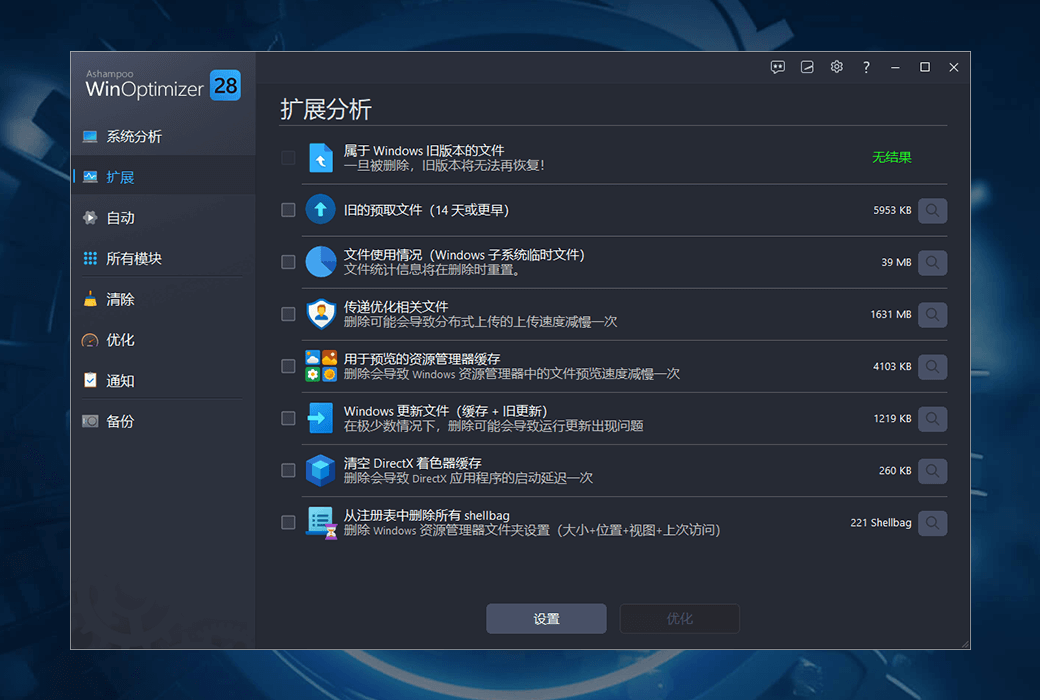
Task: Click the 优化 gauge icon
Action: click(90, 340)
